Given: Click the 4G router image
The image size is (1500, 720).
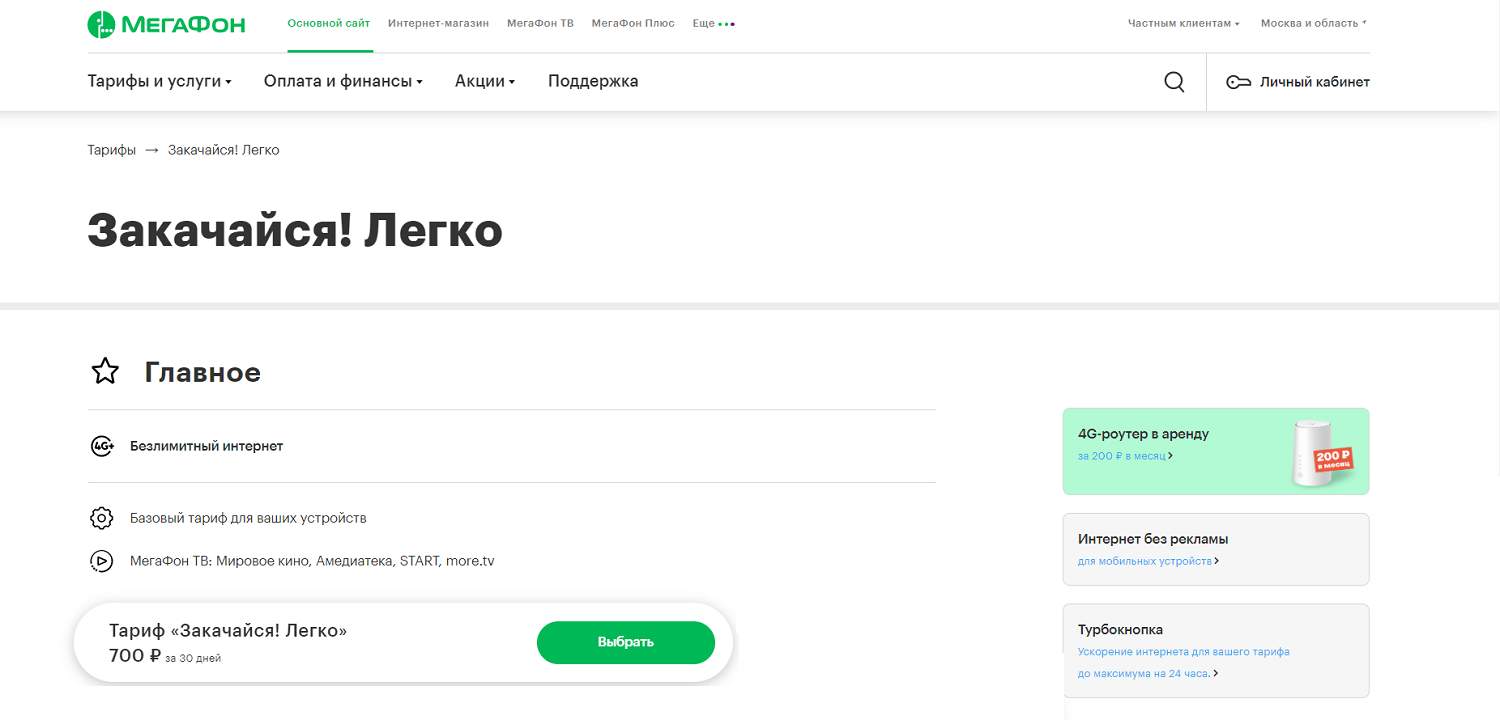Looking at the screenshot, I should (1321, 455).
